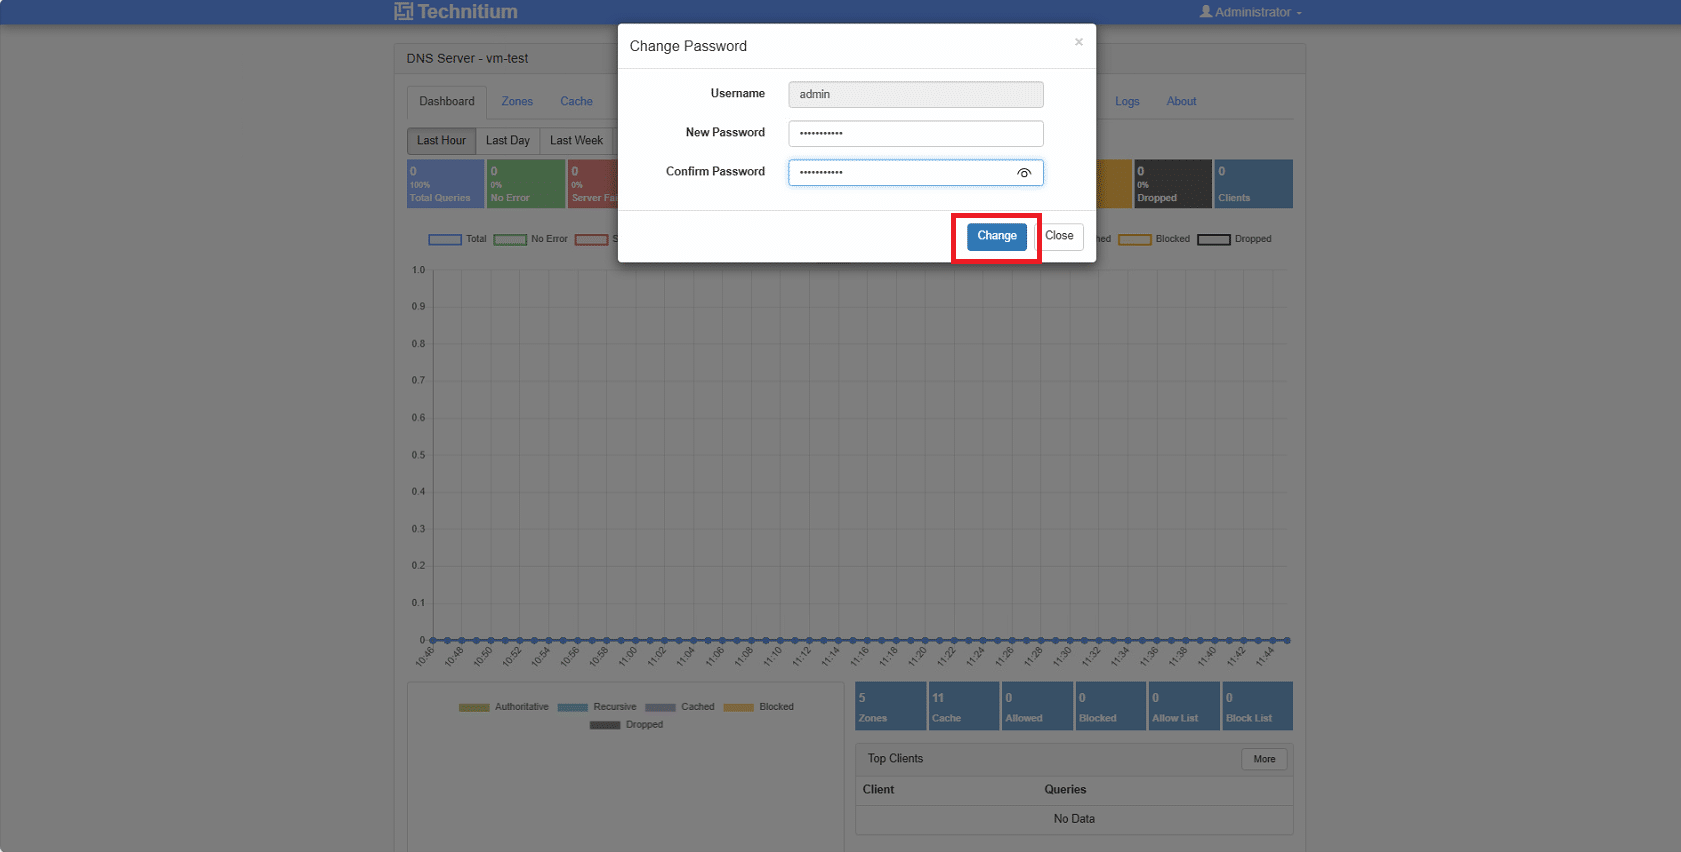
Task: Click the Change button
Action: 996,236
